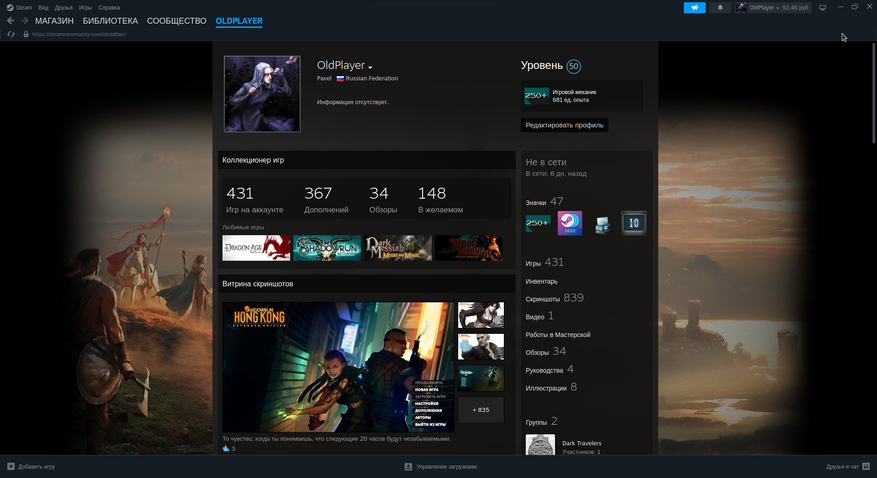Go forward with the right arrow

(25, 21)
